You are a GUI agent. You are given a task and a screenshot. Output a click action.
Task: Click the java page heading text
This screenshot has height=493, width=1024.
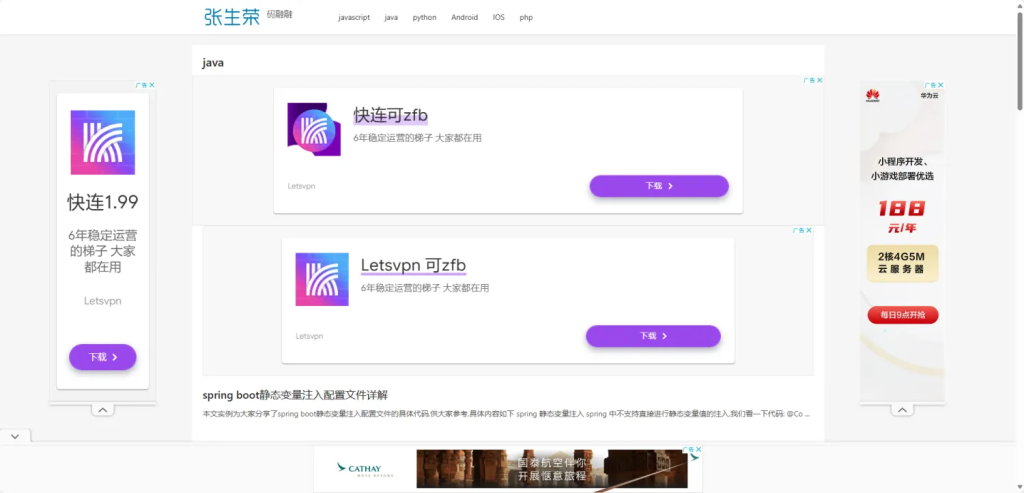[x=213, y=63]
